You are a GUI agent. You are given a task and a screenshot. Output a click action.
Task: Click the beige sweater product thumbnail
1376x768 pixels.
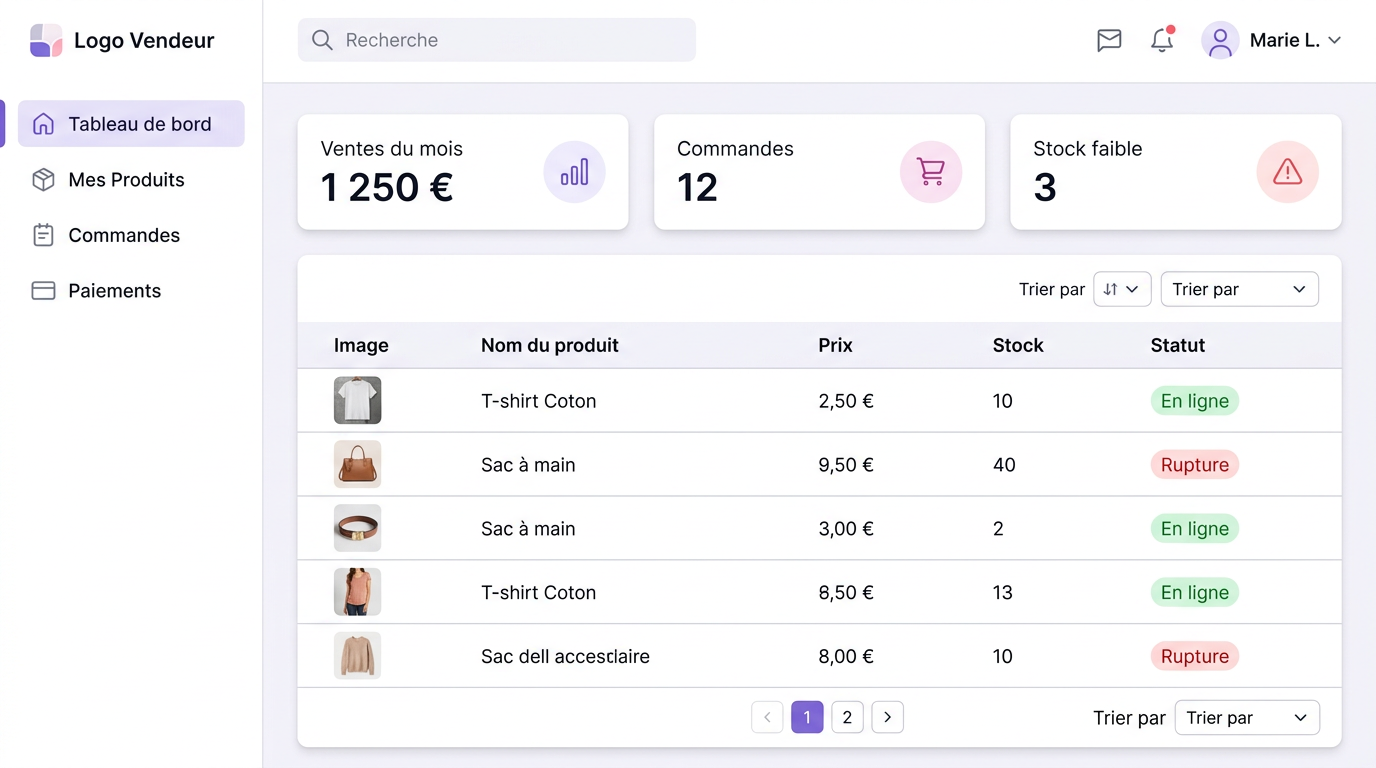[357, 656]
